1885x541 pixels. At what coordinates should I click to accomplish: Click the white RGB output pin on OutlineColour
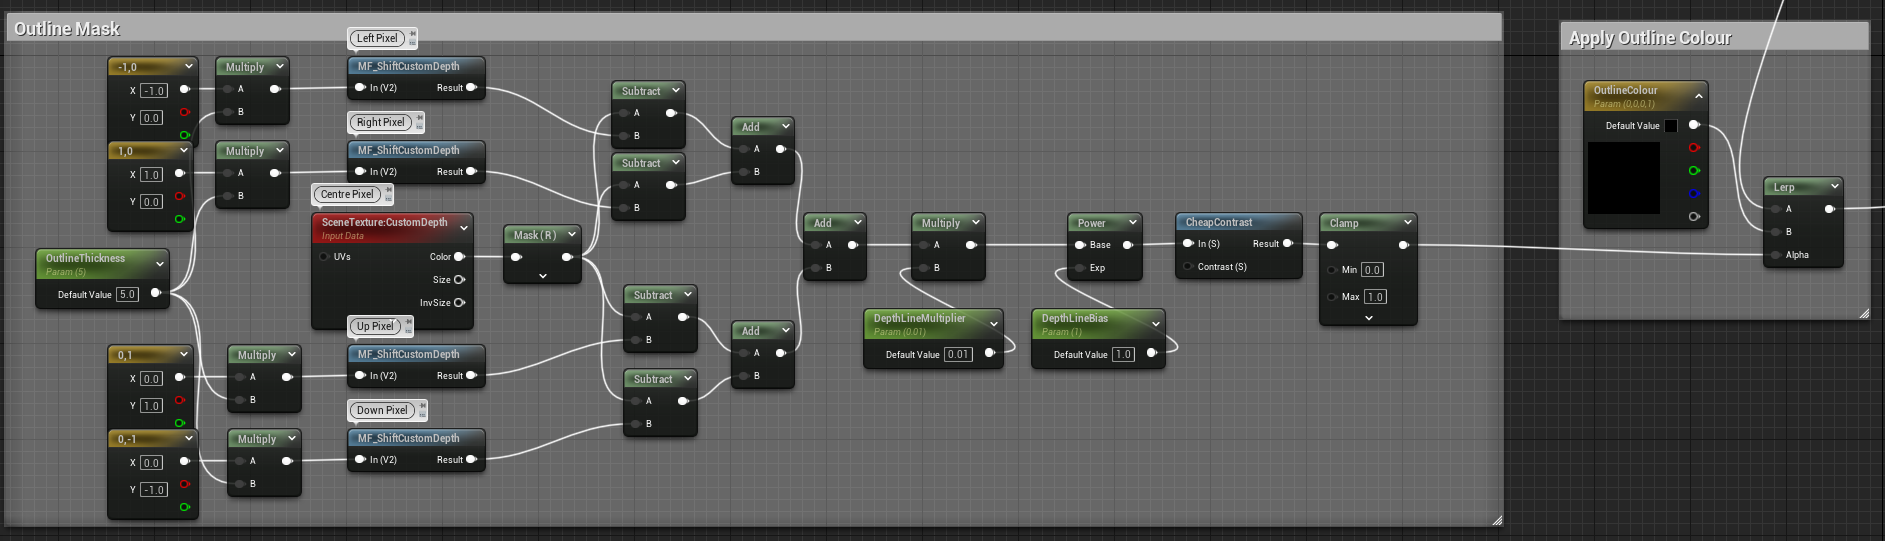(1694, 125)
